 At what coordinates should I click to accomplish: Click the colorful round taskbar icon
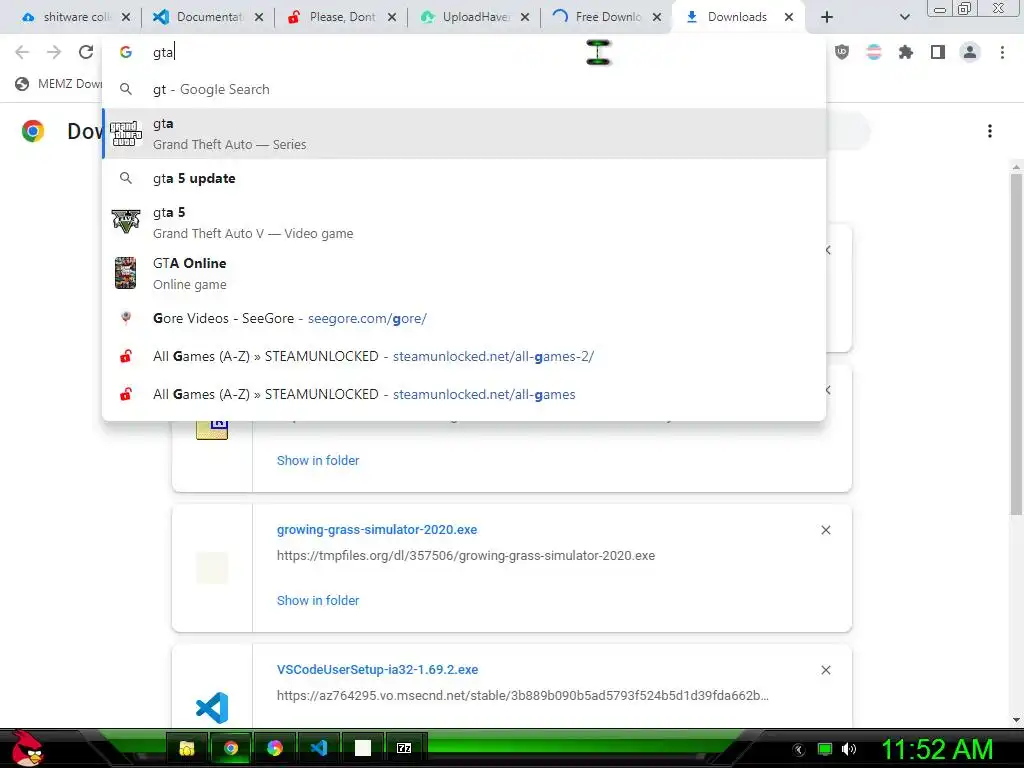[275, 748]
